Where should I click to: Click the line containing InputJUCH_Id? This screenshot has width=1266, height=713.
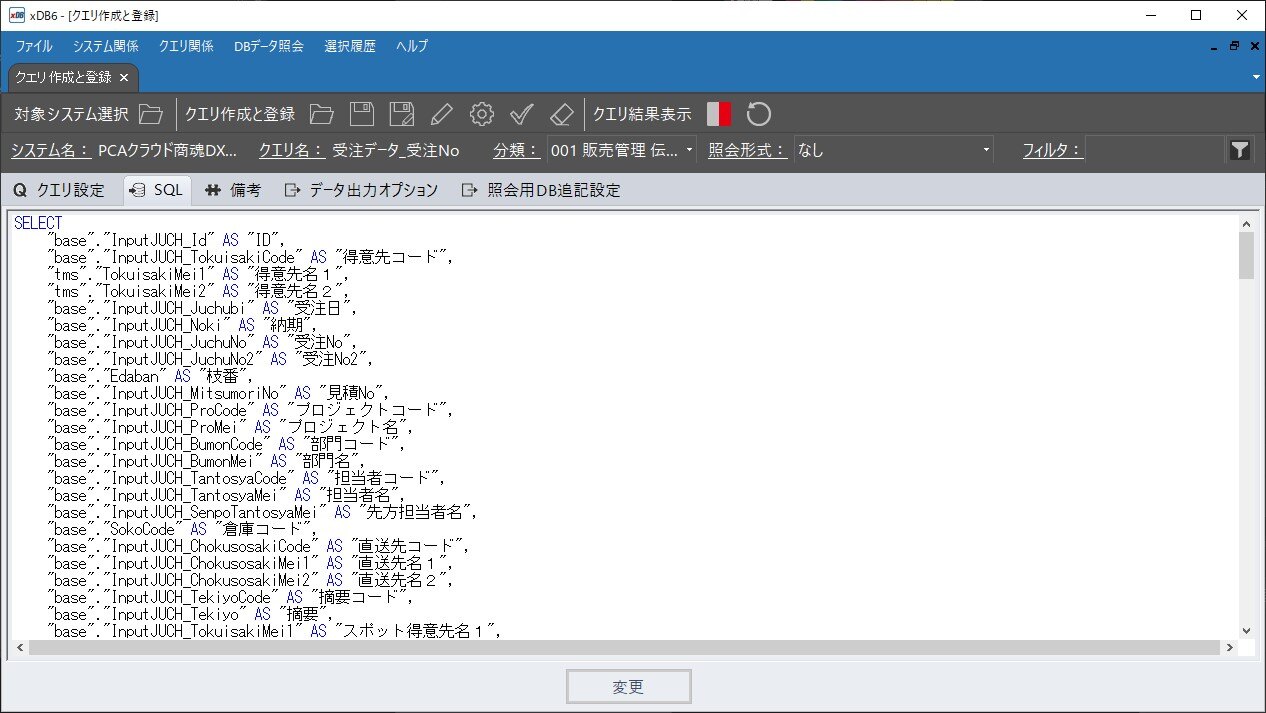[167, 240]
